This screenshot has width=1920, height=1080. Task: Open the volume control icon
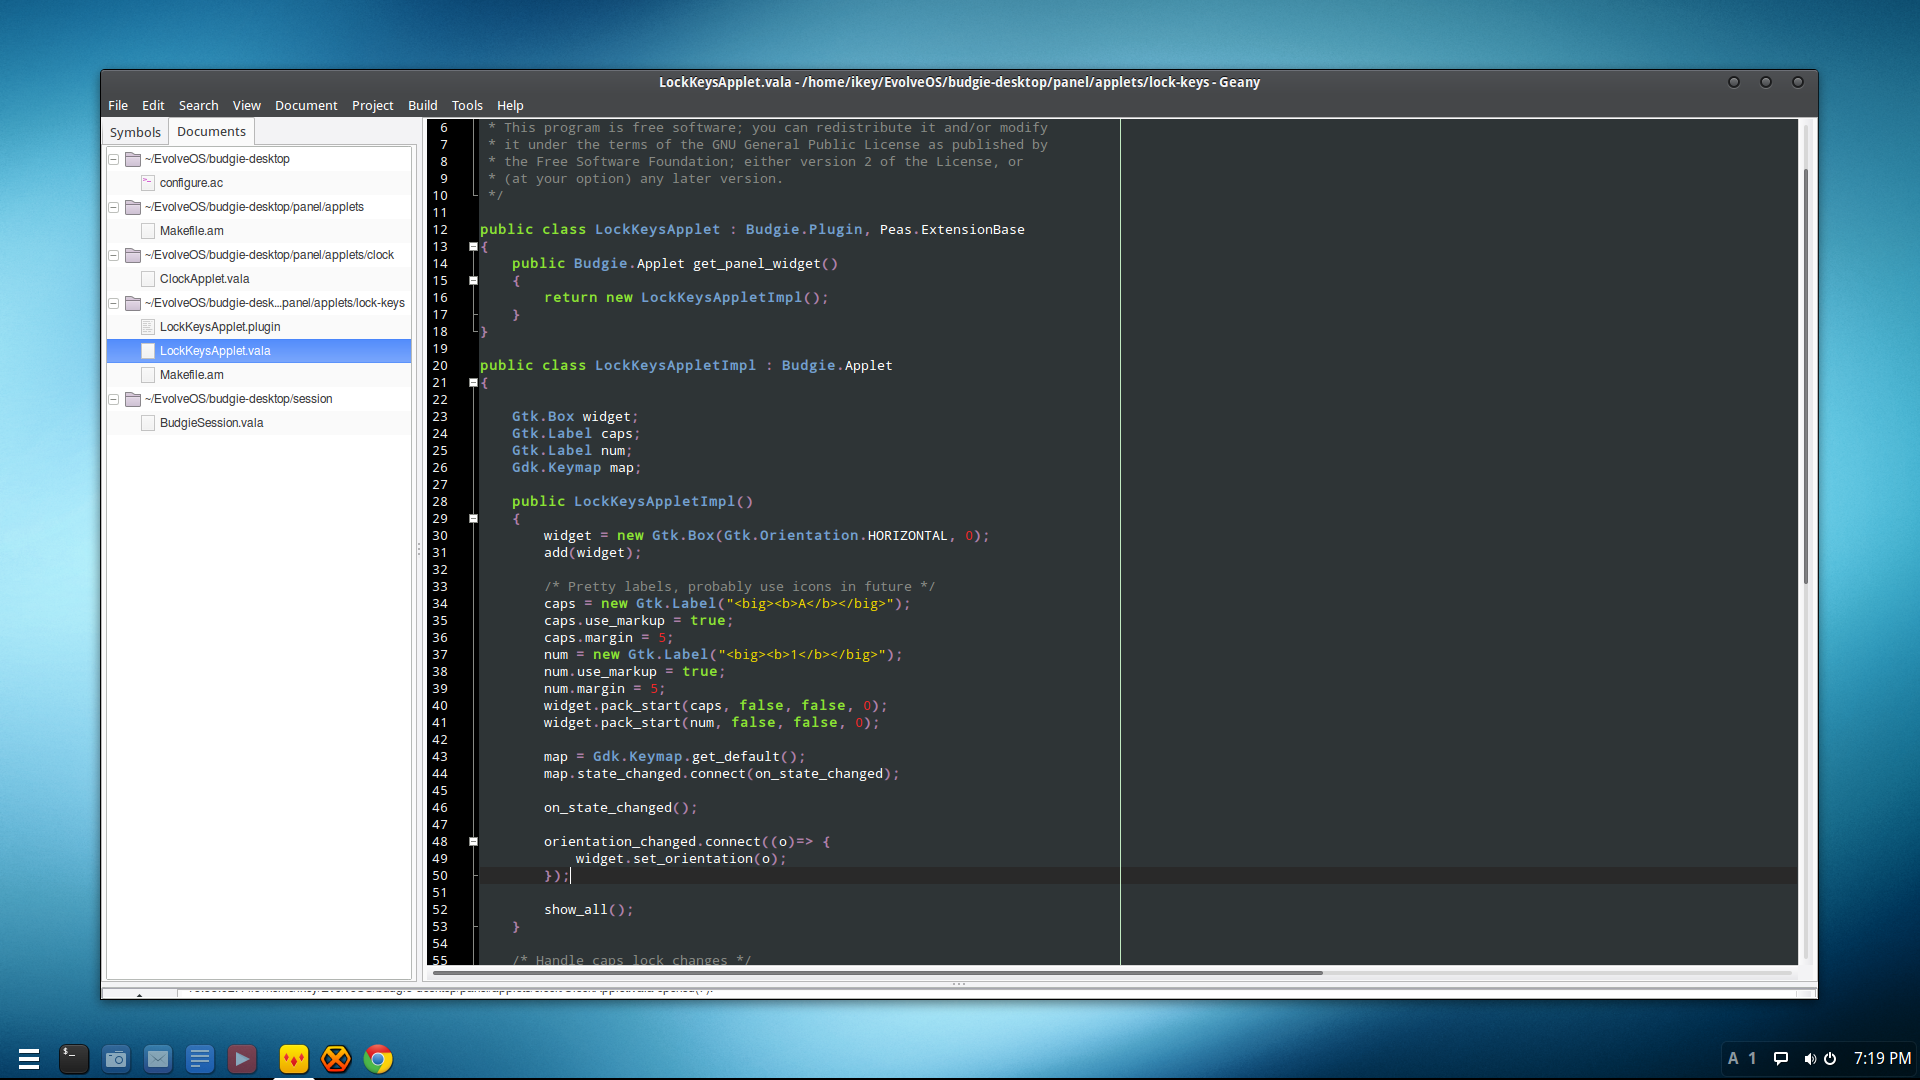pyautogui.click(x=1809, y=1059)
